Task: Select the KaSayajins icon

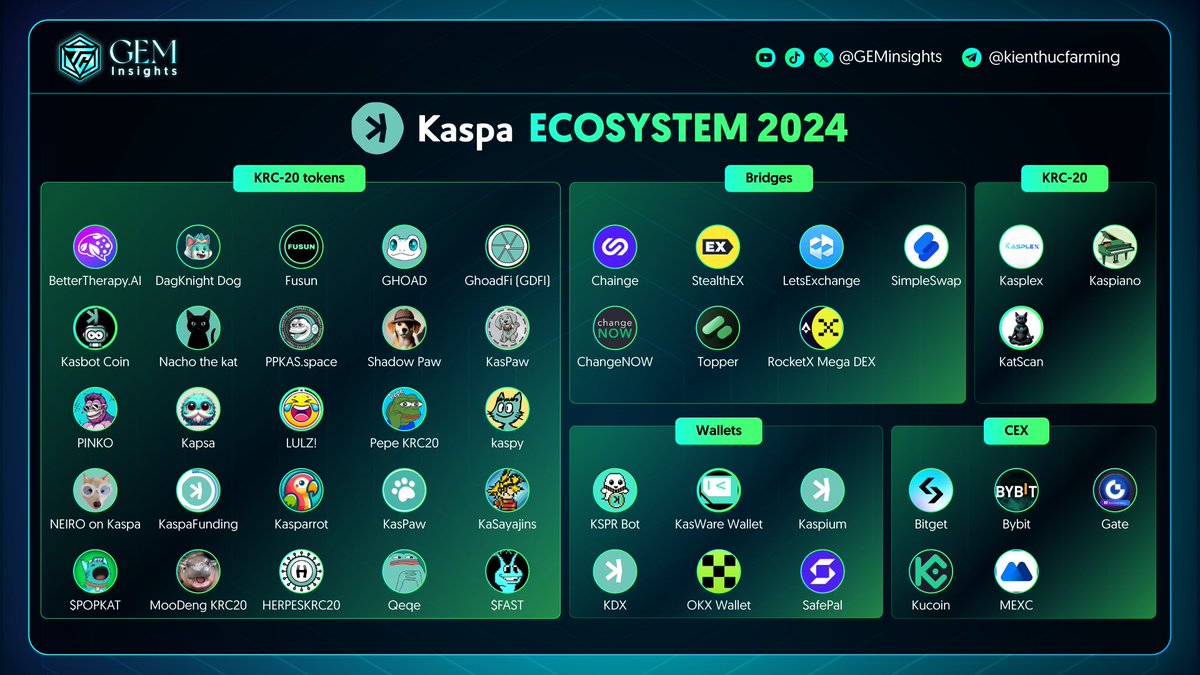Action: [507, 490]
